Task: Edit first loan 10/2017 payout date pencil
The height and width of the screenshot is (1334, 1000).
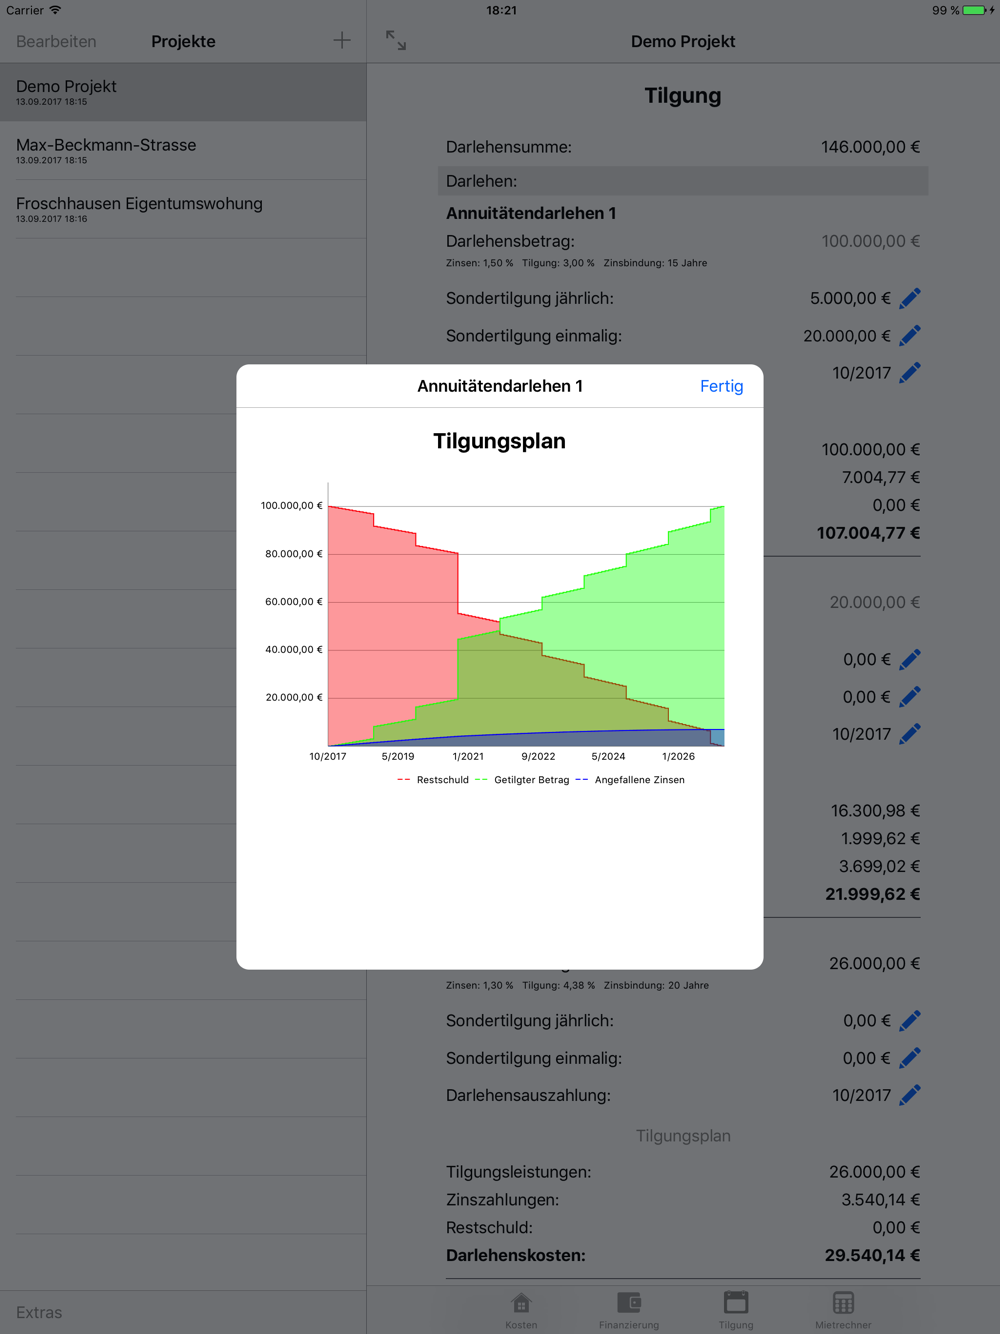Action: pyautogui.click(x=910, y=373)
